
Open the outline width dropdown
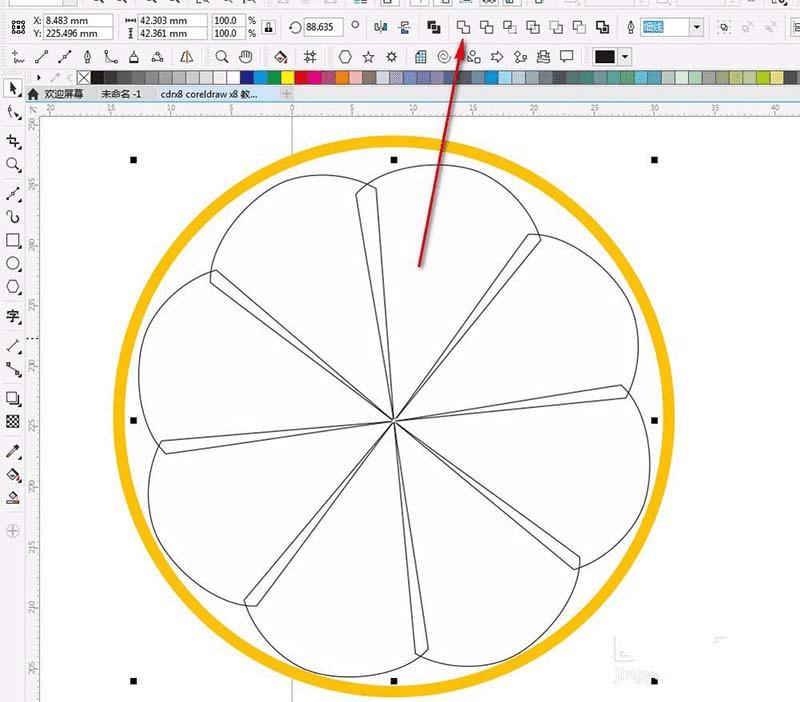coord(696,27)
